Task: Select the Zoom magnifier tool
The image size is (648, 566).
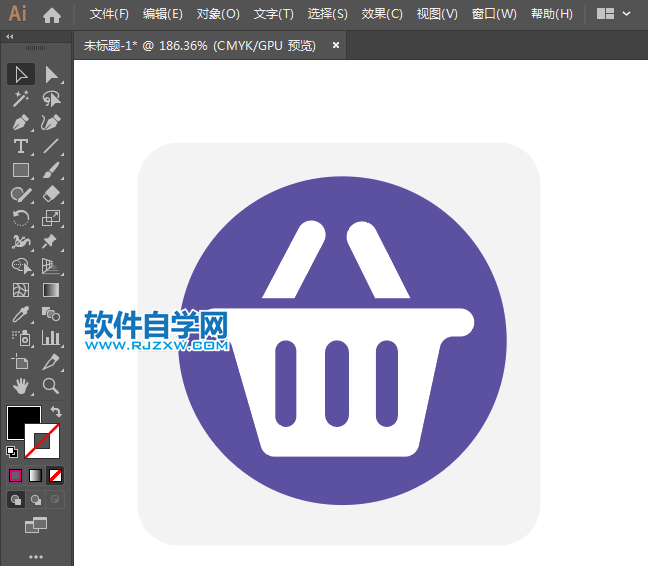Action: 51,385
